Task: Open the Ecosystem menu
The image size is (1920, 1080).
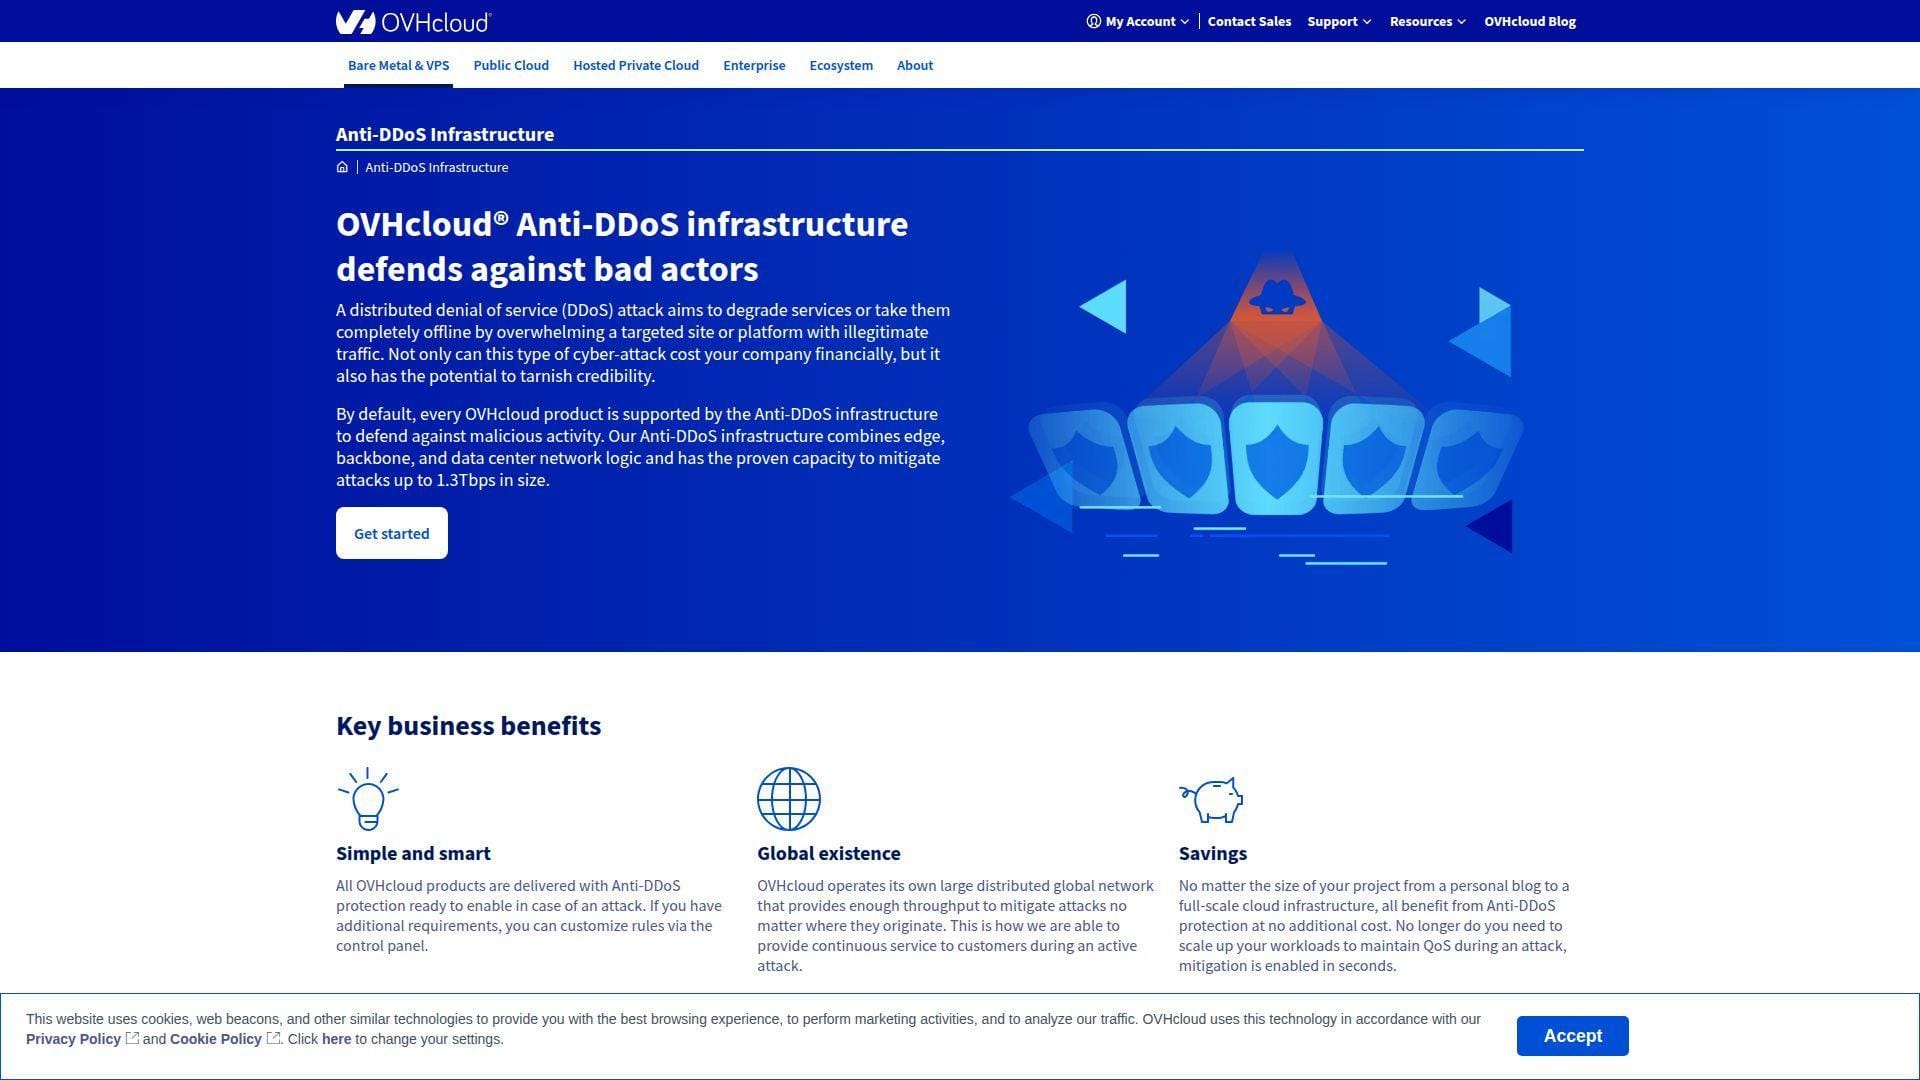Action: pyautogui.click(x=841, y=65)
